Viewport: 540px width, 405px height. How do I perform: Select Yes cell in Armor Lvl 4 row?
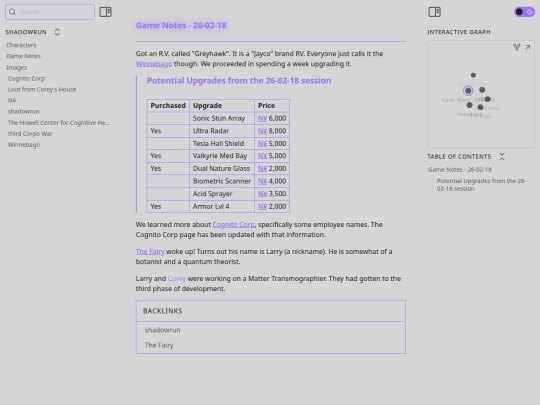pyautogui.click(x=168, y=207)
